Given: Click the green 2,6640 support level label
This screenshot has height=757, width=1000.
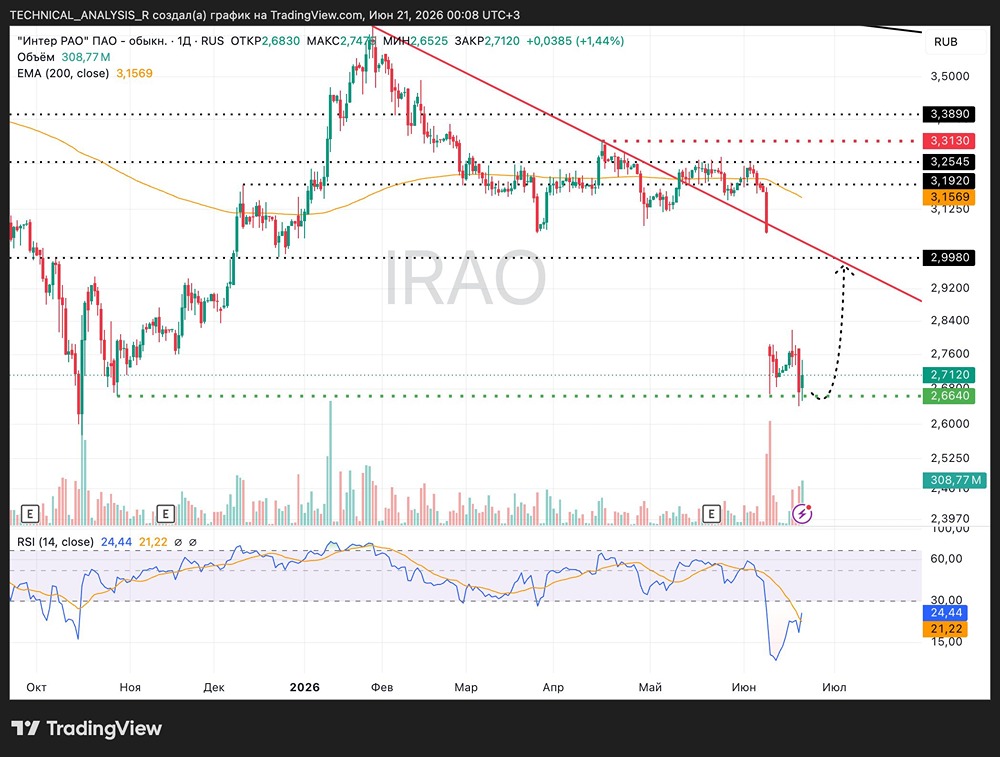Looking at the screenshot, I should click(950, 395).
